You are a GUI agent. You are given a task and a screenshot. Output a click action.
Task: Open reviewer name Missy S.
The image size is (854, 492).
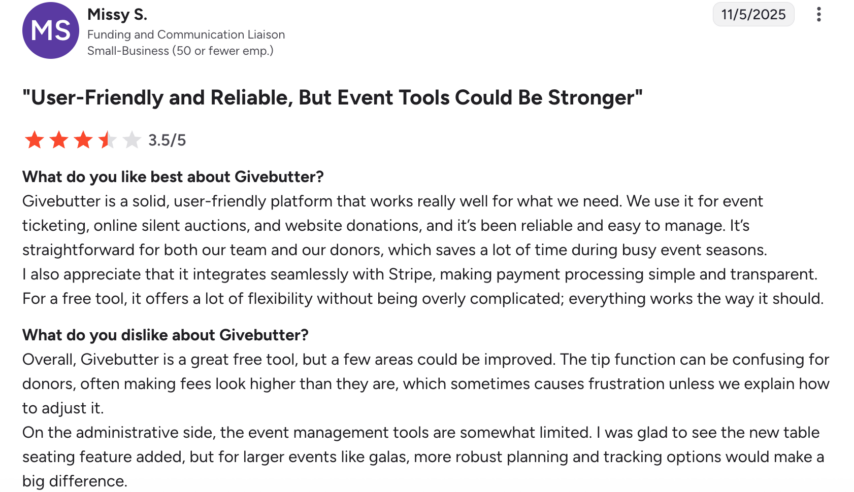pyautogui.click(x=117, y=14)
